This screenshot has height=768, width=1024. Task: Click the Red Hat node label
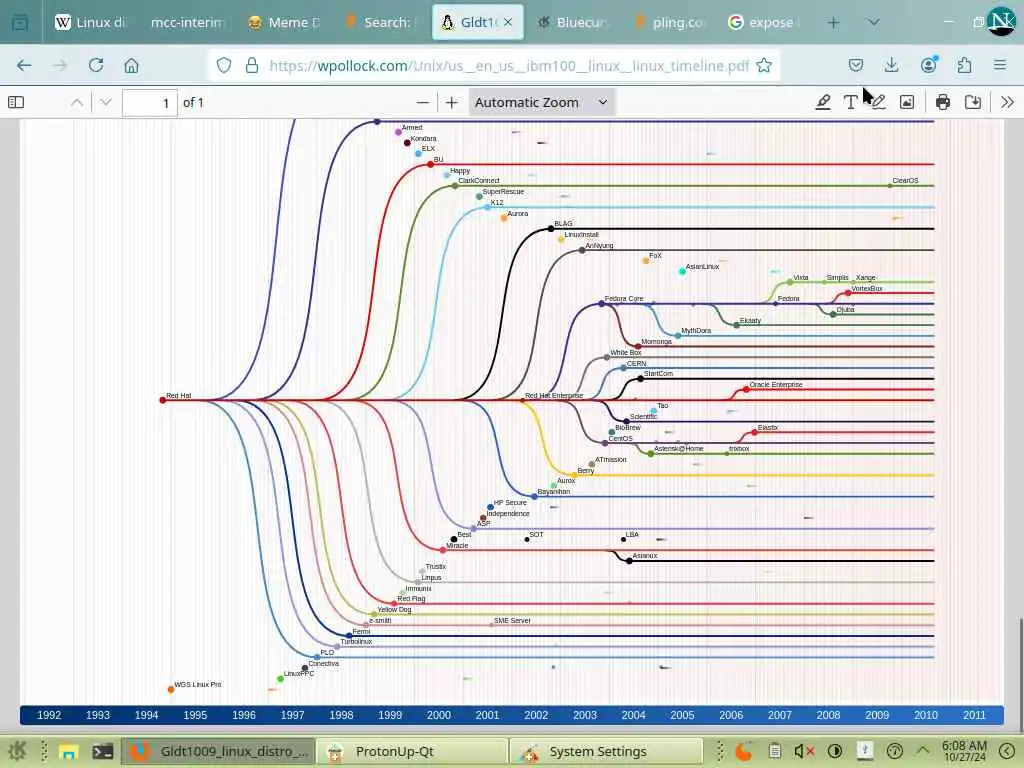click(178, 396)
